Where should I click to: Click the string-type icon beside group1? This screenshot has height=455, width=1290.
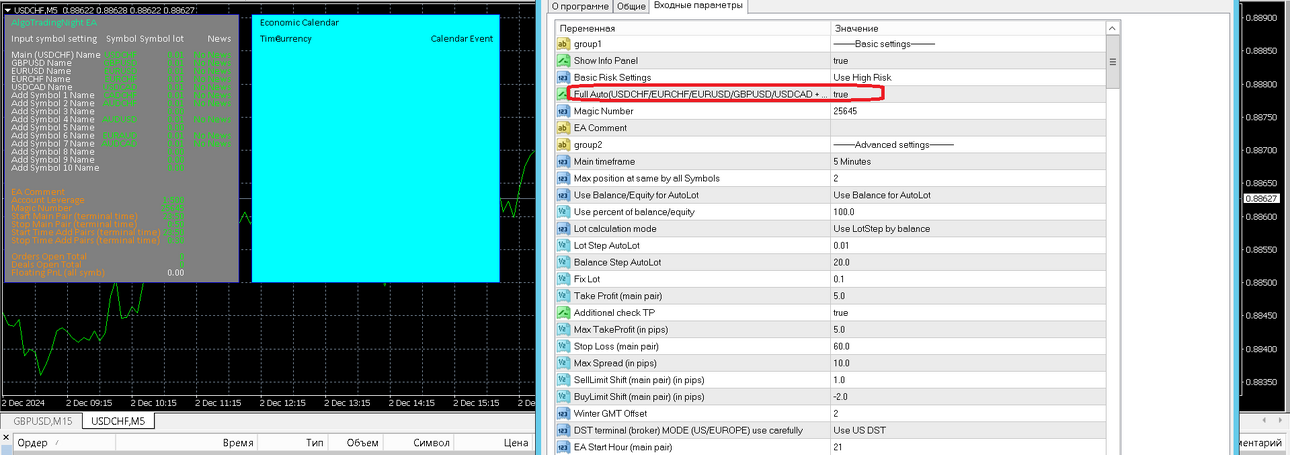[563, 44]
